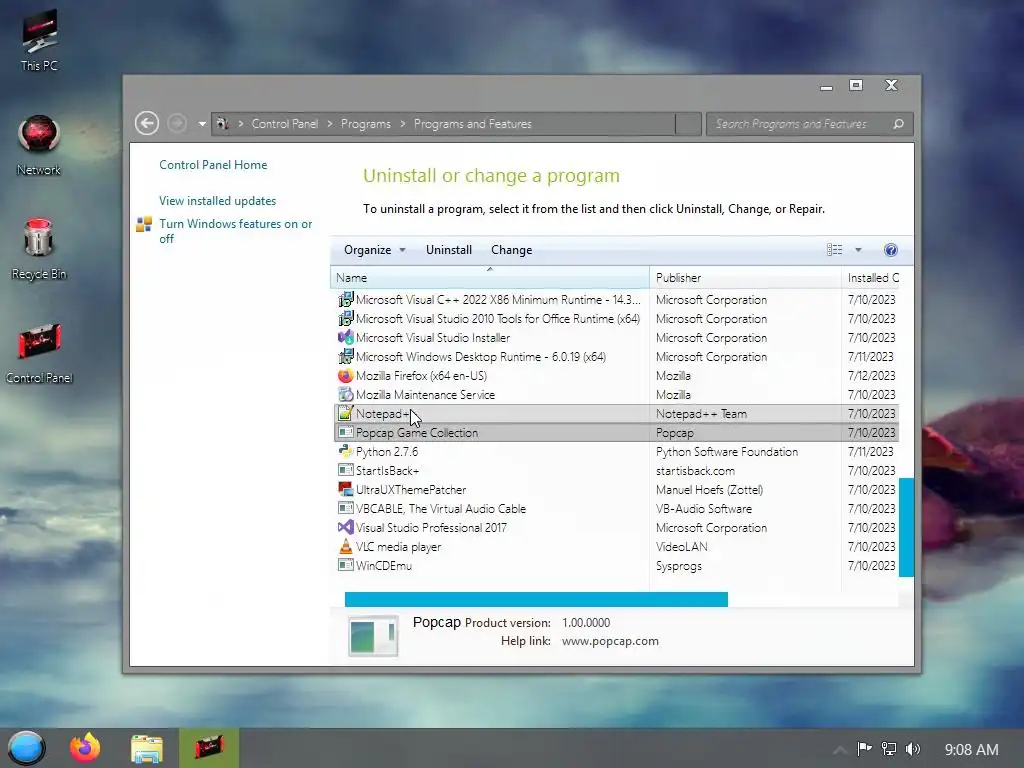Click the VLC media player cone icon

click(345, 547)
